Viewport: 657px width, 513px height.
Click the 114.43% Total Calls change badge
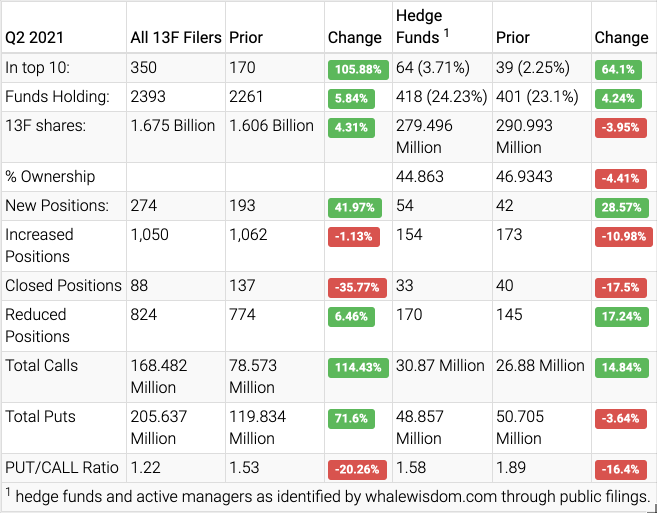click(355, 367)
